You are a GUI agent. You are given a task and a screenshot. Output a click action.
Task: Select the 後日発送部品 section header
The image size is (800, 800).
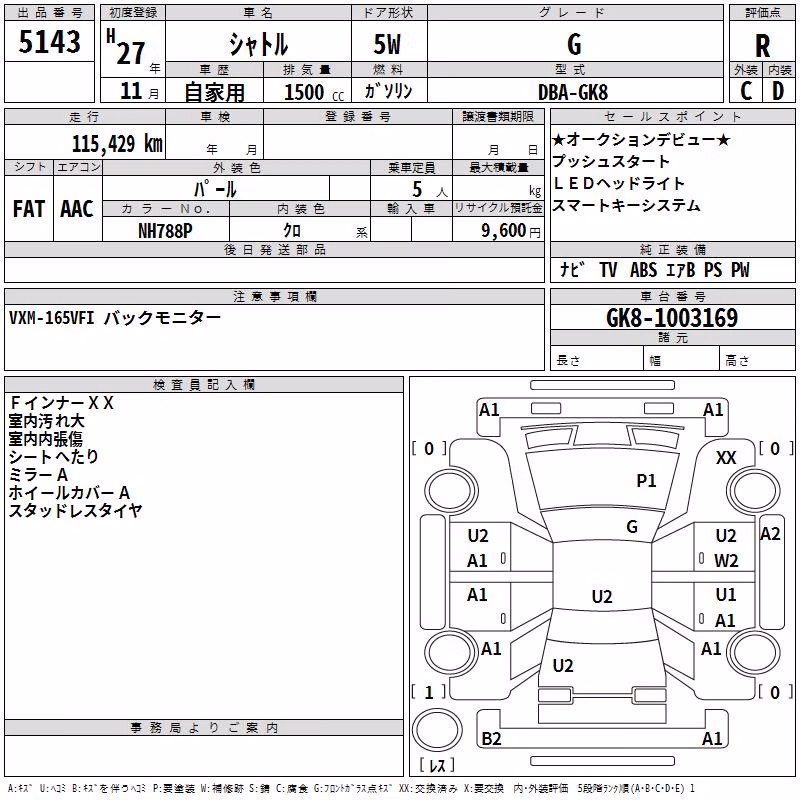click(274, 249)
